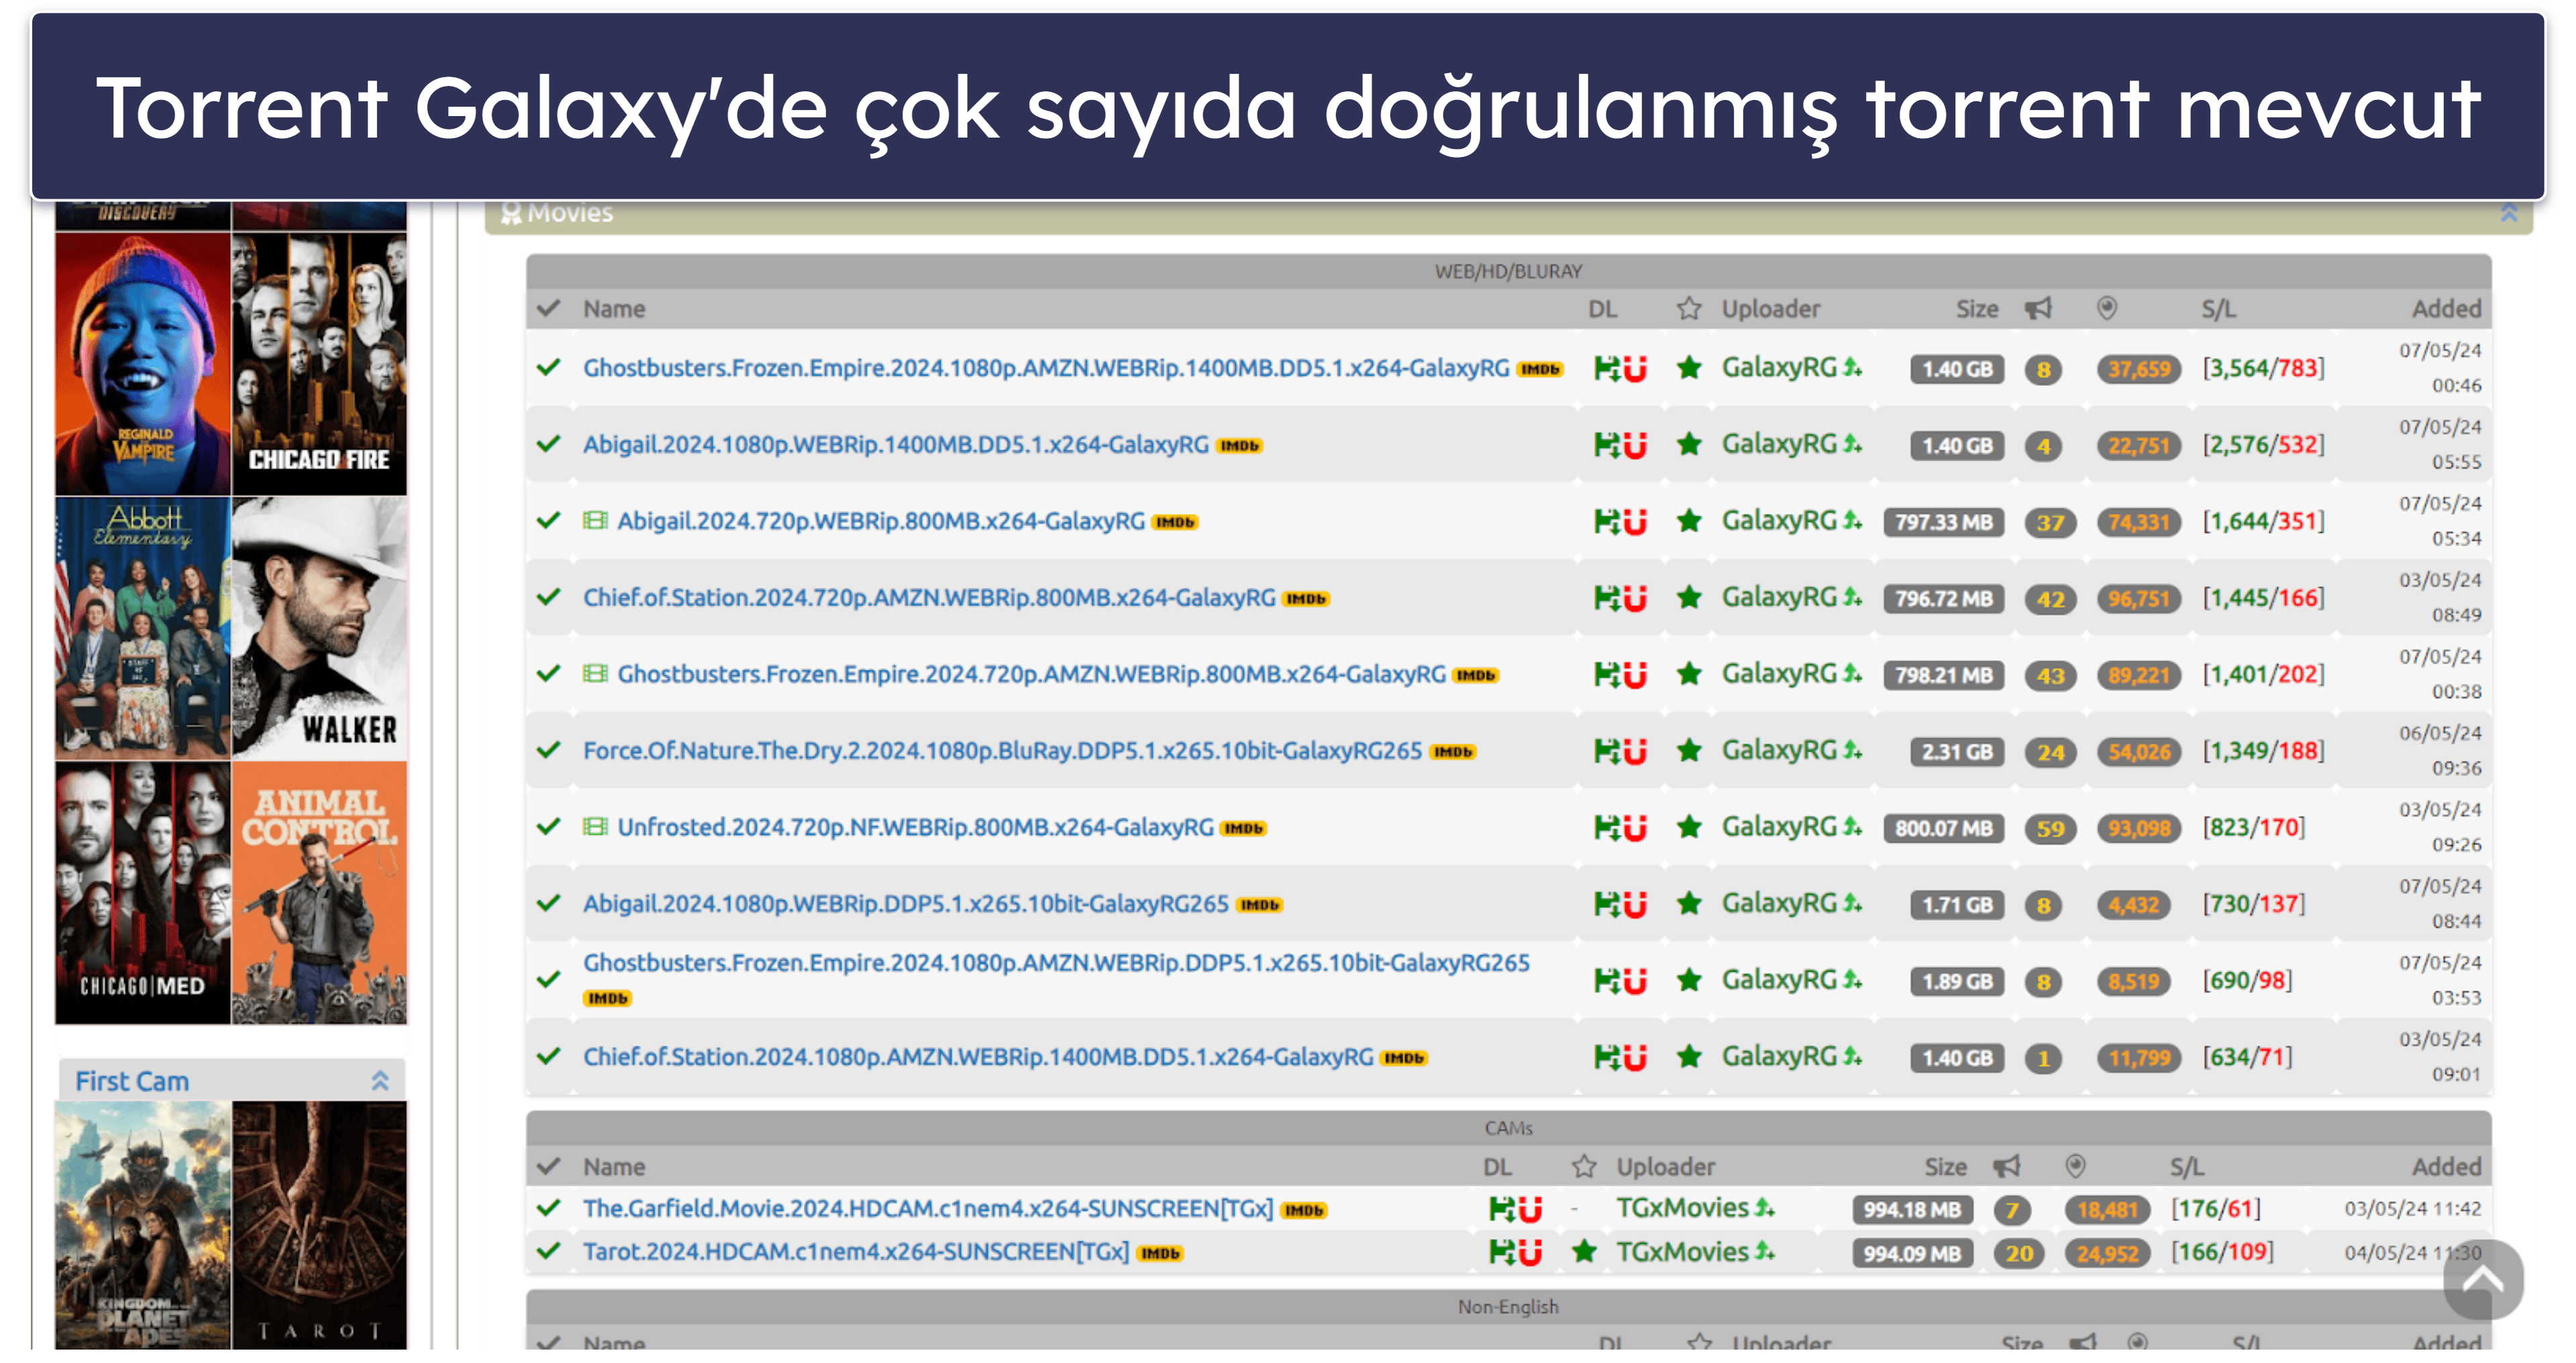Click the follow icon beside TGxMovies in Garfield row
Image resolution: width=2576 pixels, height=1363 pixels.
(1765, 1209)
